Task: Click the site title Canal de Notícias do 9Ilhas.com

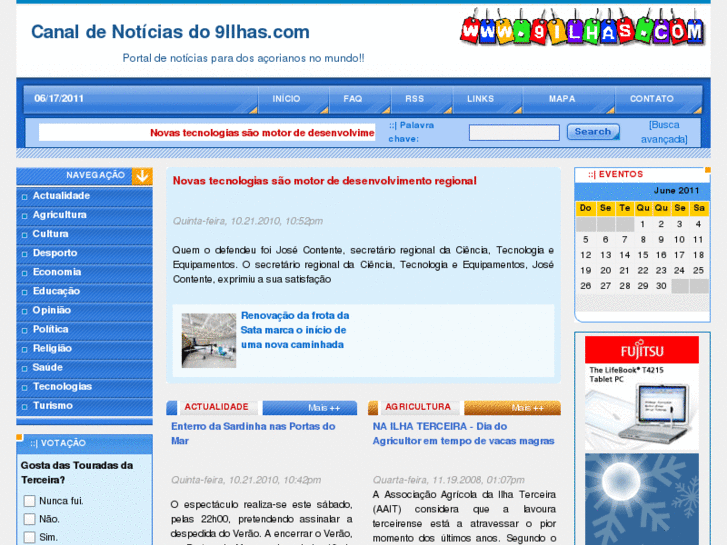Action: [170, 32]
